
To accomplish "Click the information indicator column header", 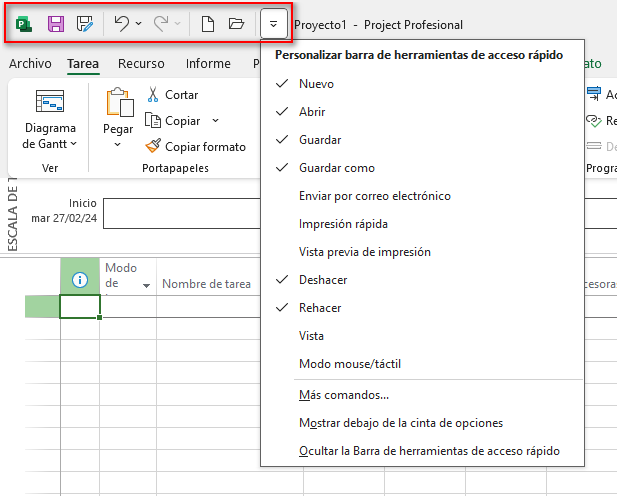I will (x=80, y=282).
